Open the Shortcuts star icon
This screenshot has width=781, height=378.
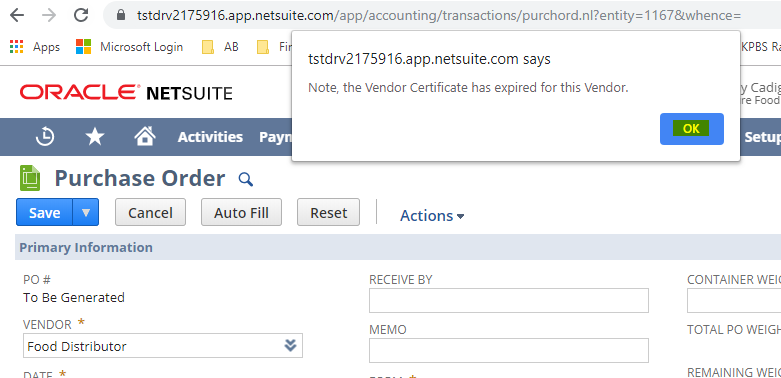95,136
